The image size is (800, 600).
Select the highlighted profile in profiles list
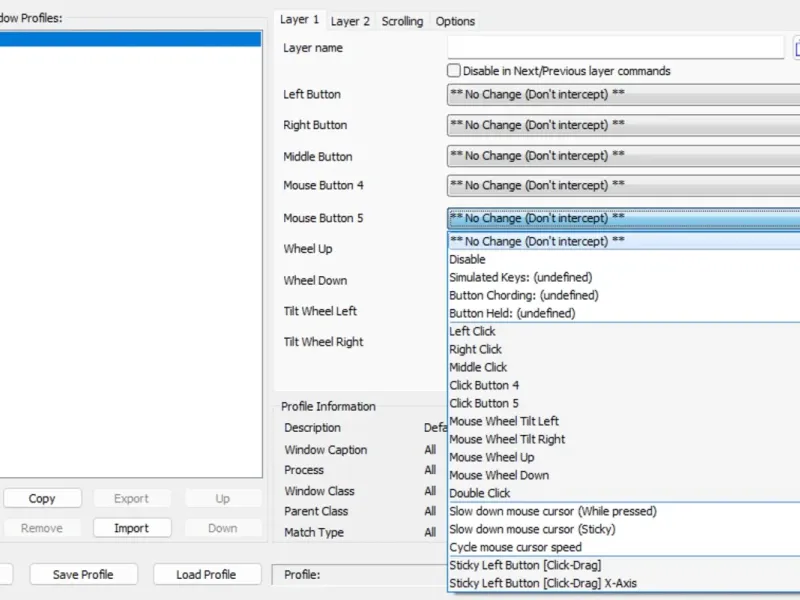point(130,39)
